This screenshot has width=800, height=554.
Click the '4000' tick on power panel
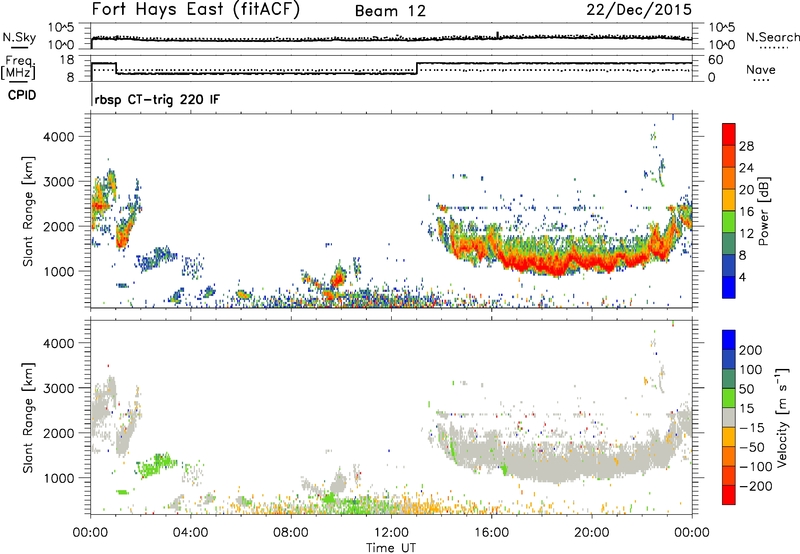tap(58, 137)
